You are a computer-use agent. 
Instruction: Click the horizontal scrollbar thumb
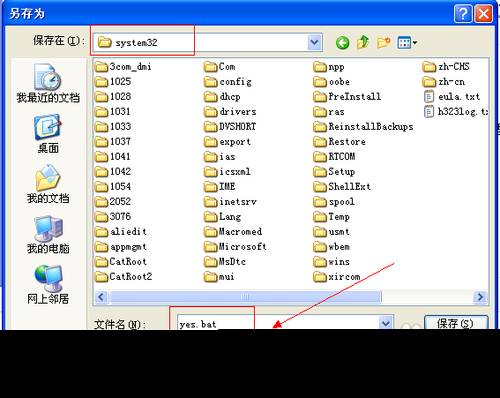point(245,297)
